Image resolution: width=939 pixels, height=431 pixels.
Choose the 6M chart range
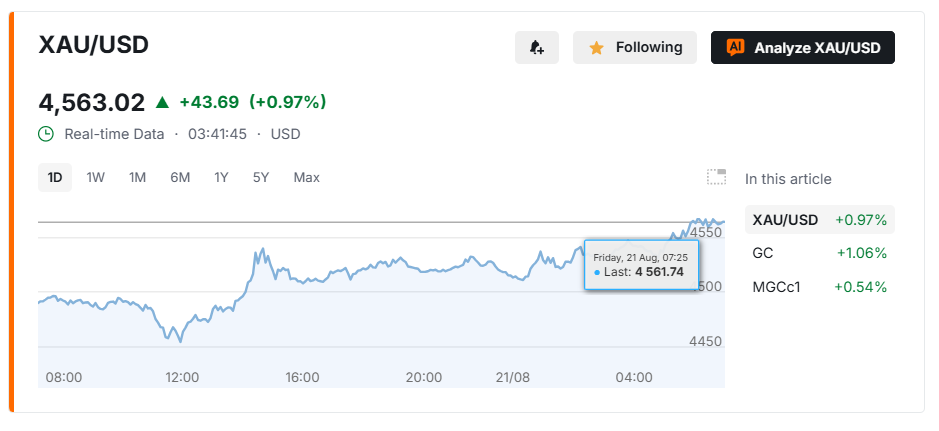point(180,177)
